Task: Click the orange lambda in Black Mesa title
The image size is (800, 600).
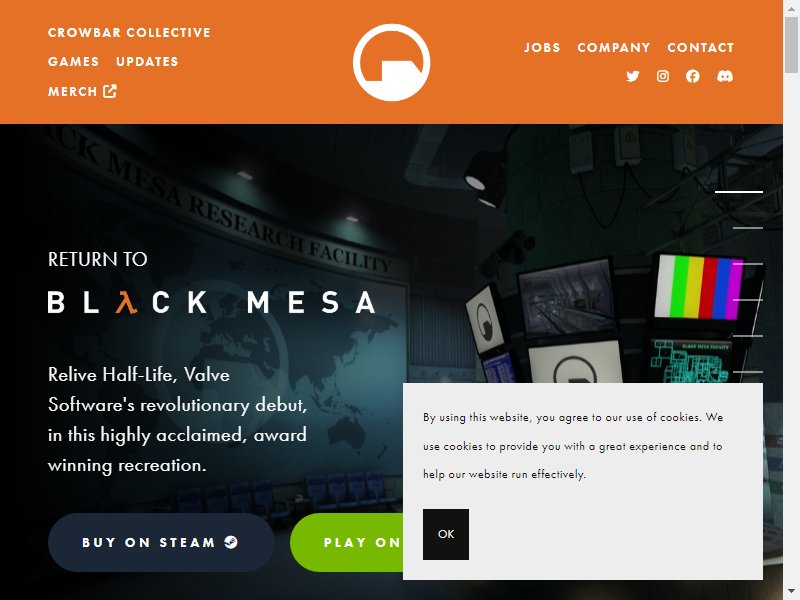Action: (127, 302)
